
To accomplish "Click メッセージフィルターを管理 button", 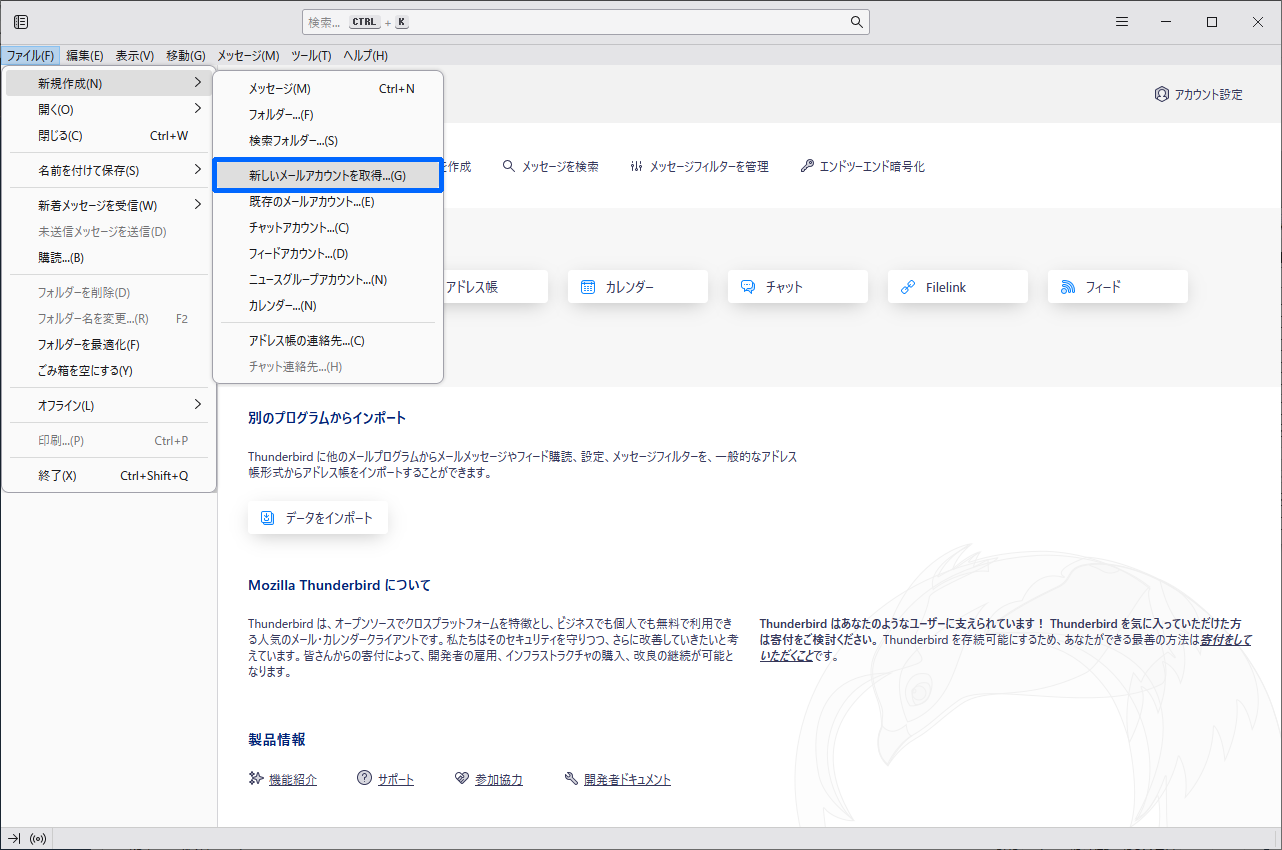I will [x=699, y=166].
